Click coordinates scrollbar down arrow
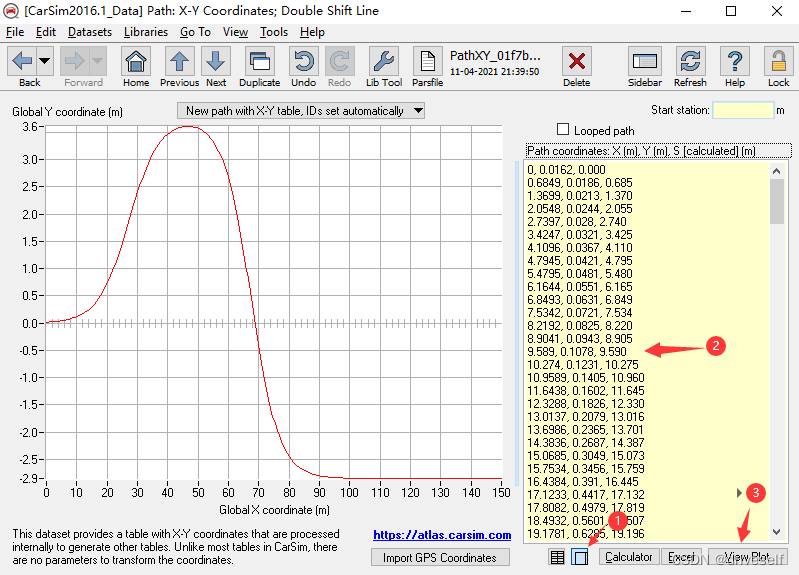This screenshot has height=575, width=799. pos(777,532)
